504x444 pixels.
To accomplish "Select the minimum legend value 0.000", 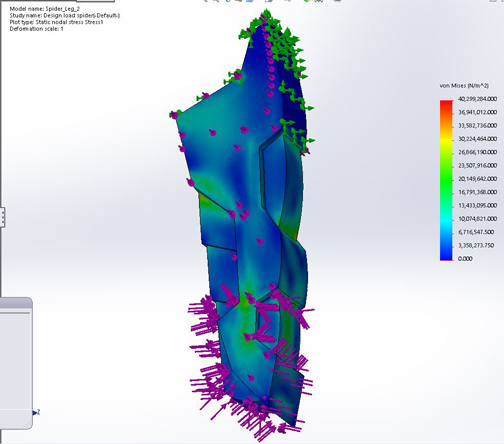I will [465, 258].
